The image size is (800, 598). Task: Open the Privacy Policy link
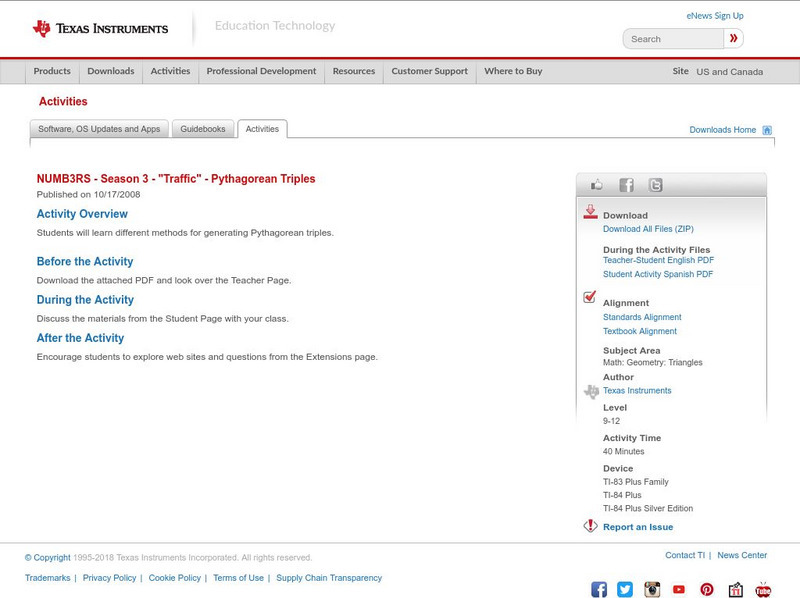(109, 578)
